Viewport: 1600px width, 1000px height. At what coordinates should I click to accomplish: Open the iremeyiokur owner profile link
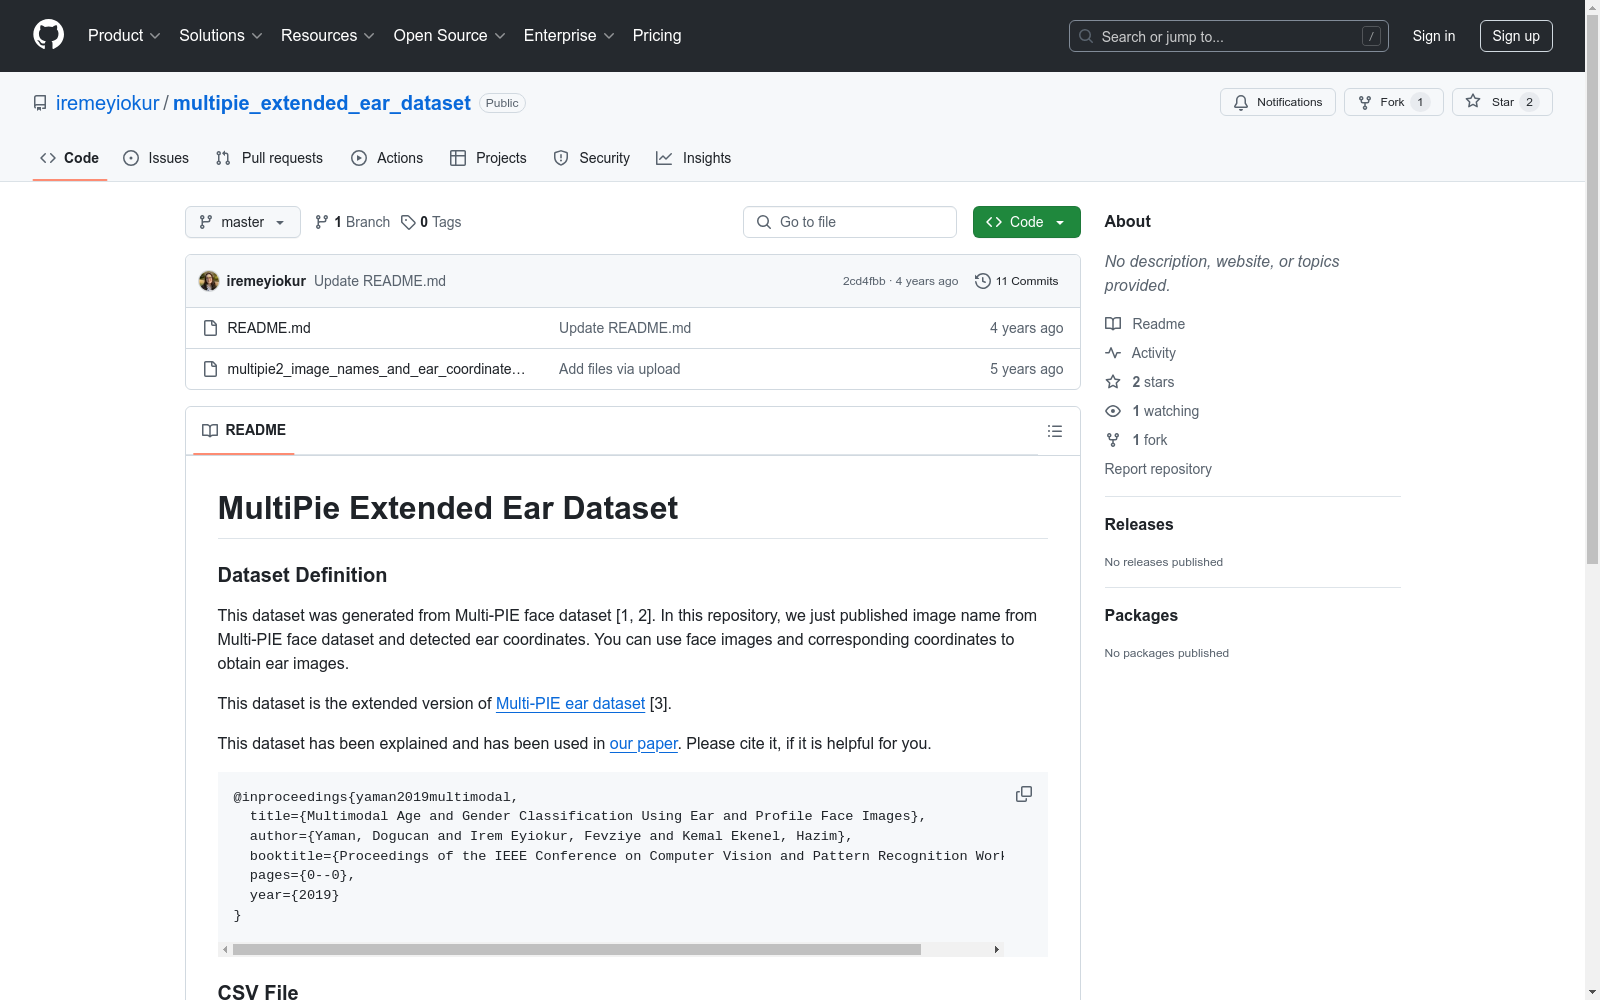[x=107, y=103]
